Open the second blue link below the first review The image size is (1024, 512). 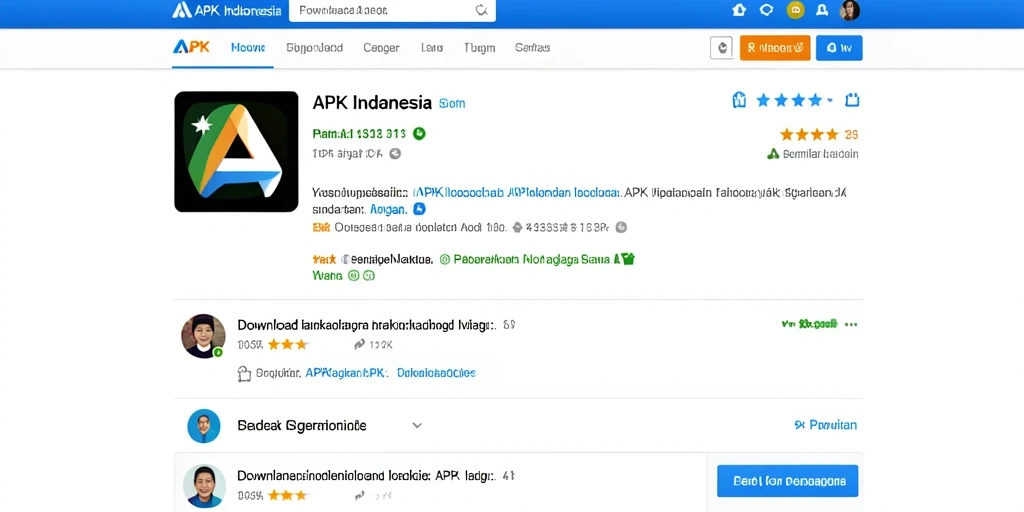(436, 373)
